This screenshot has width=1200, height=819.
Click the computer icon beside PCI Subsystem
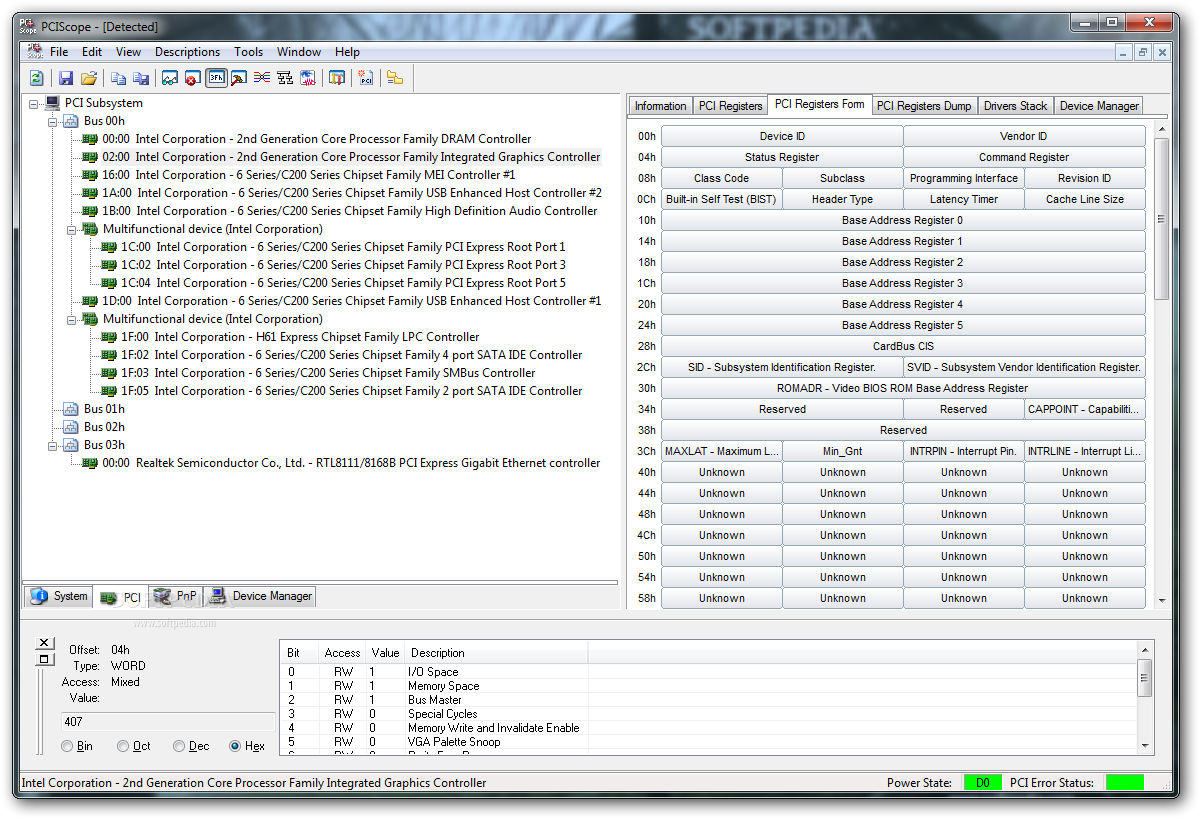[53, 103]
